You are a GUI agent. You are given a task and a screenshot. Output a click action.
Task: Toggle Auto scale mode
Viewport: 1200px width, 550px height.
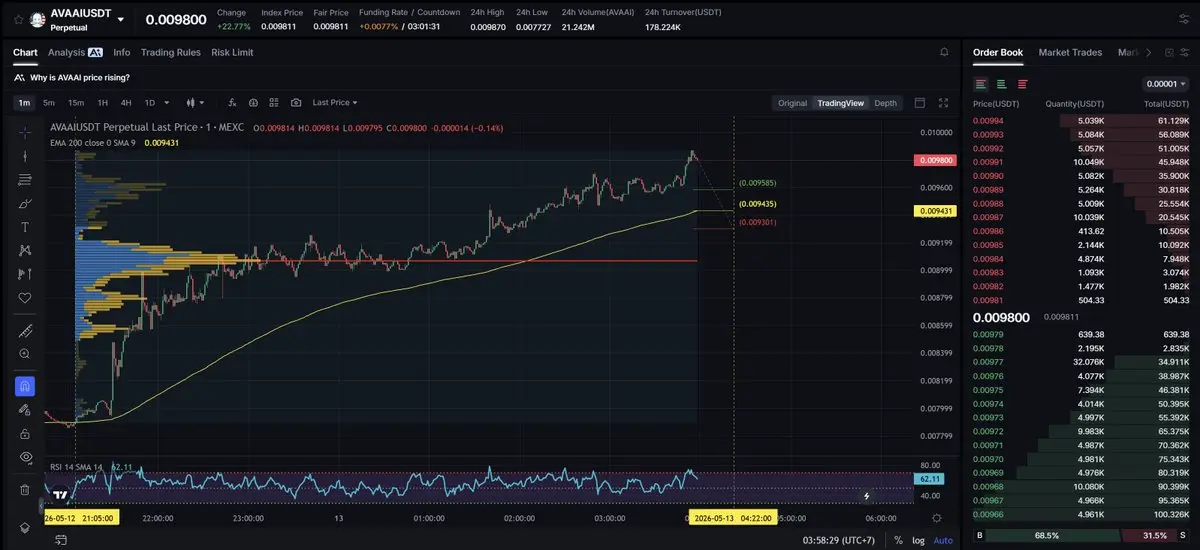point(943,540)
